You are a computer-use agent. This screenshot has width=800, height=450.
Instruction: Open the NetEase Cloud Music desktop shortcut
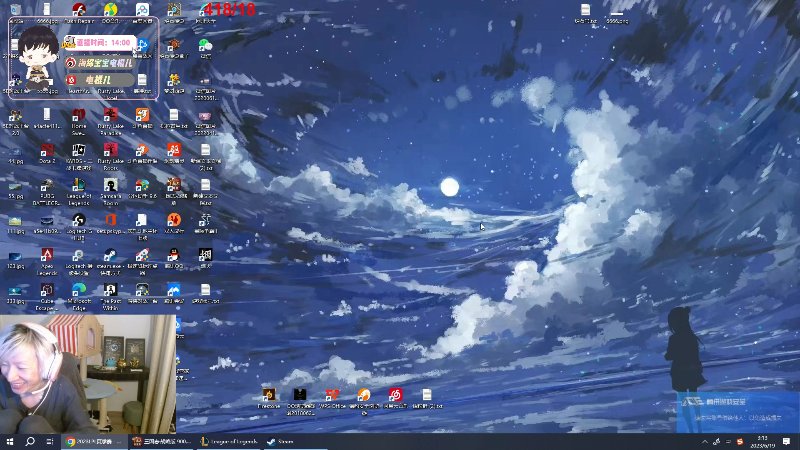[395, 398]
